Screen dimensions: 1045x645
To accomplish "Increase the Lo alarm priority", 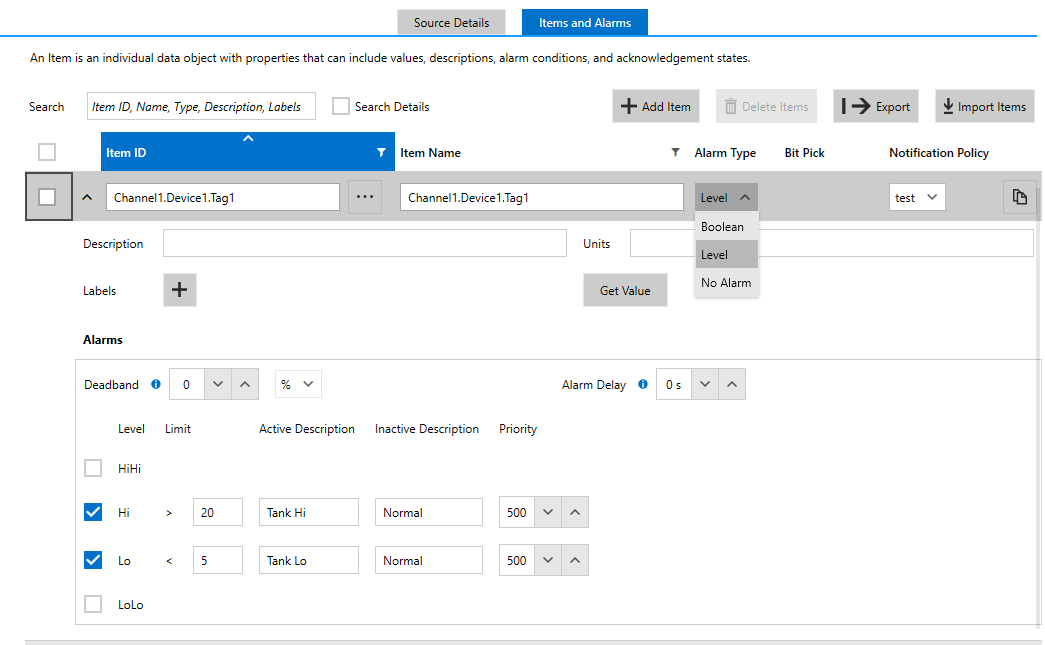I will coord(575,560).
